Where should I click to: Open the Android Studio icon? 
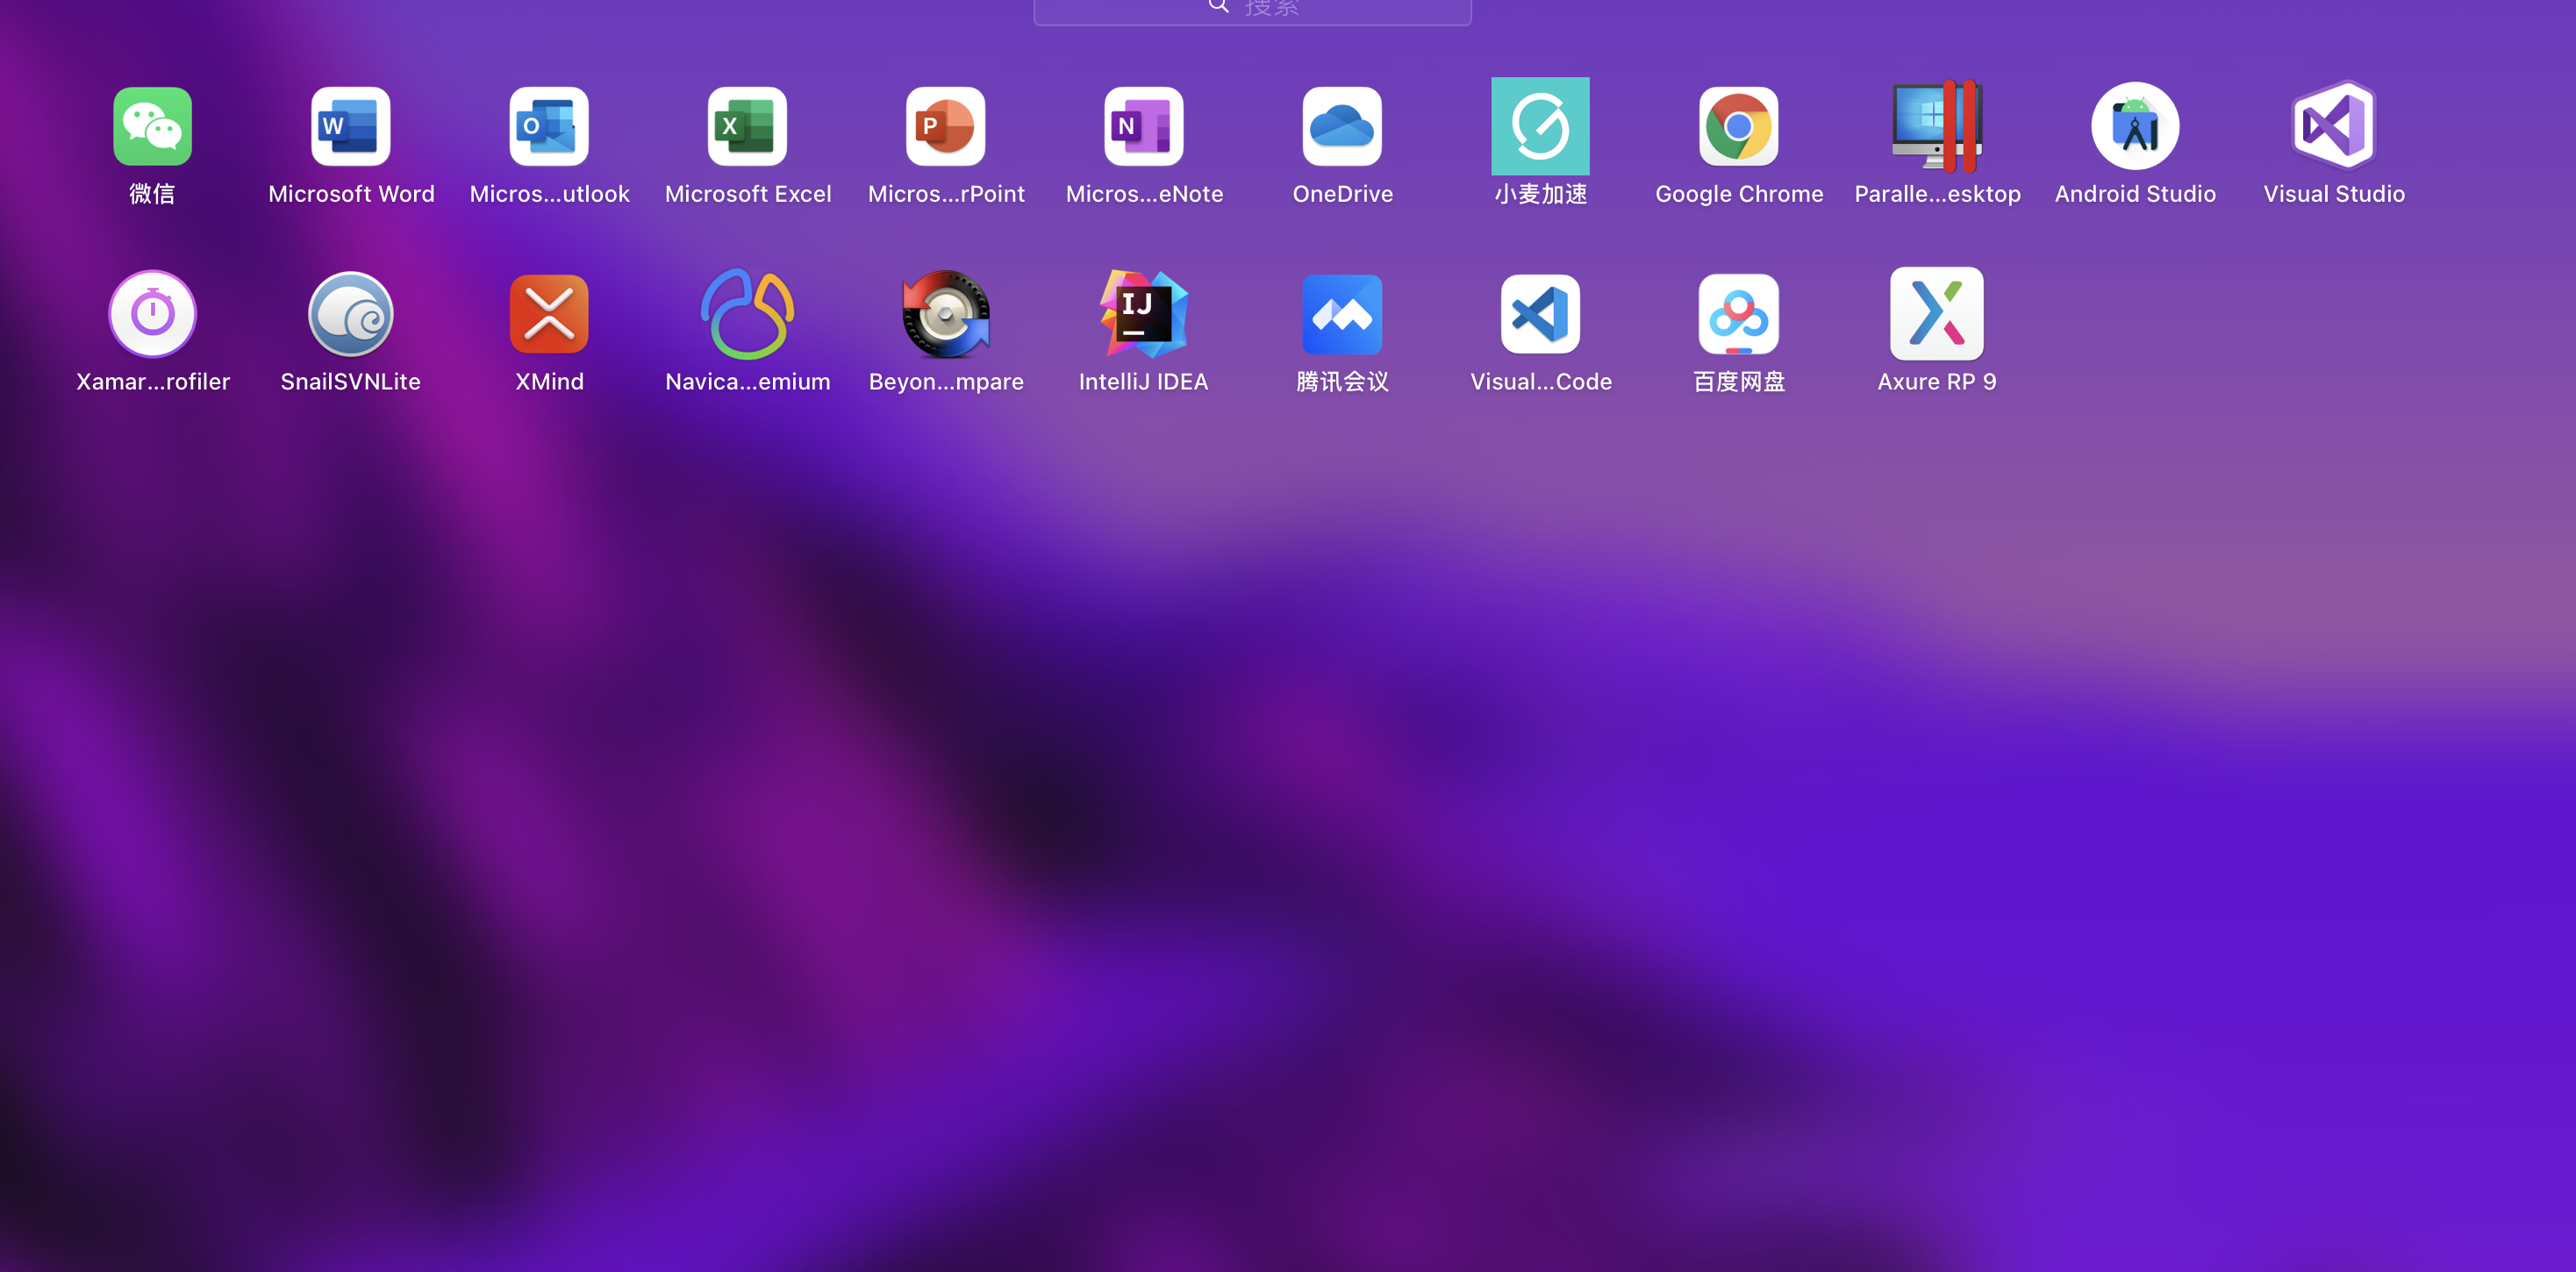(2135, 126)
